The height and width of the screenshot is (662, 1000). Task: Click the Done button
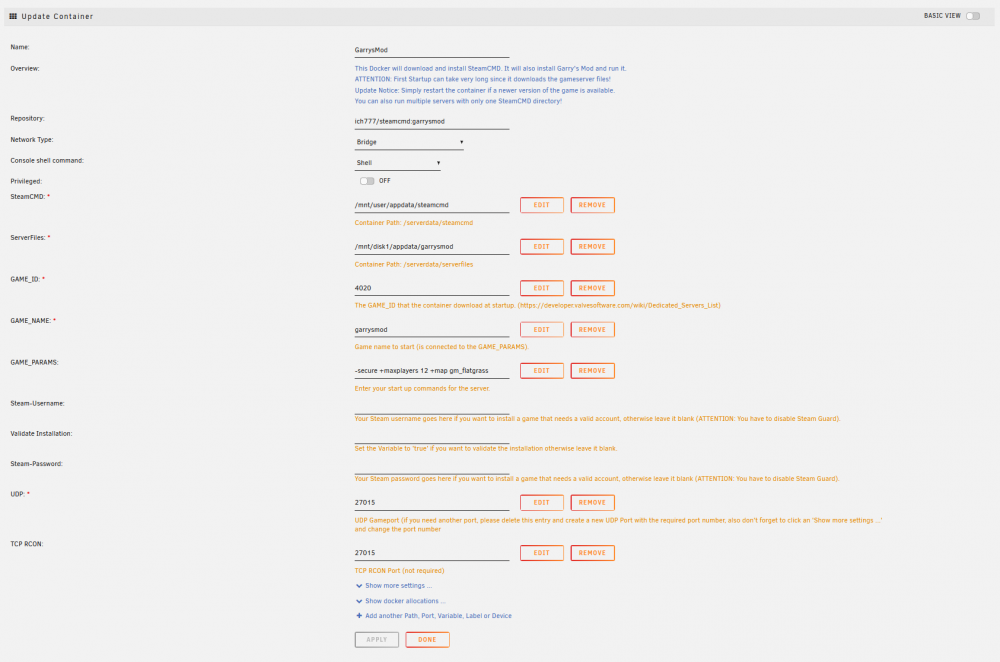click(x=427, y=640)
